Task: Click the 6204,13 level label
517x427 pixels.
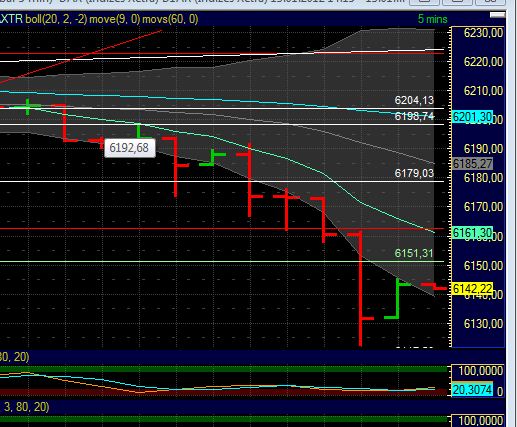Action: point(414,100)
